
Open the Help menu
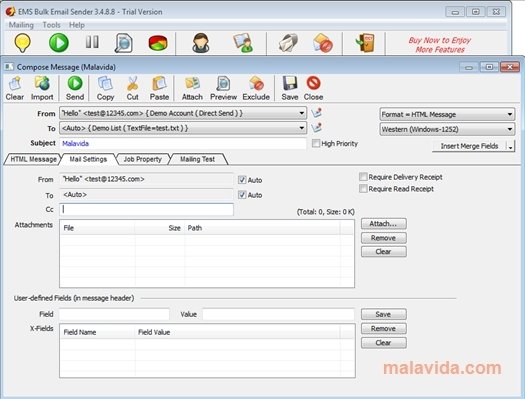pos(77,25)
